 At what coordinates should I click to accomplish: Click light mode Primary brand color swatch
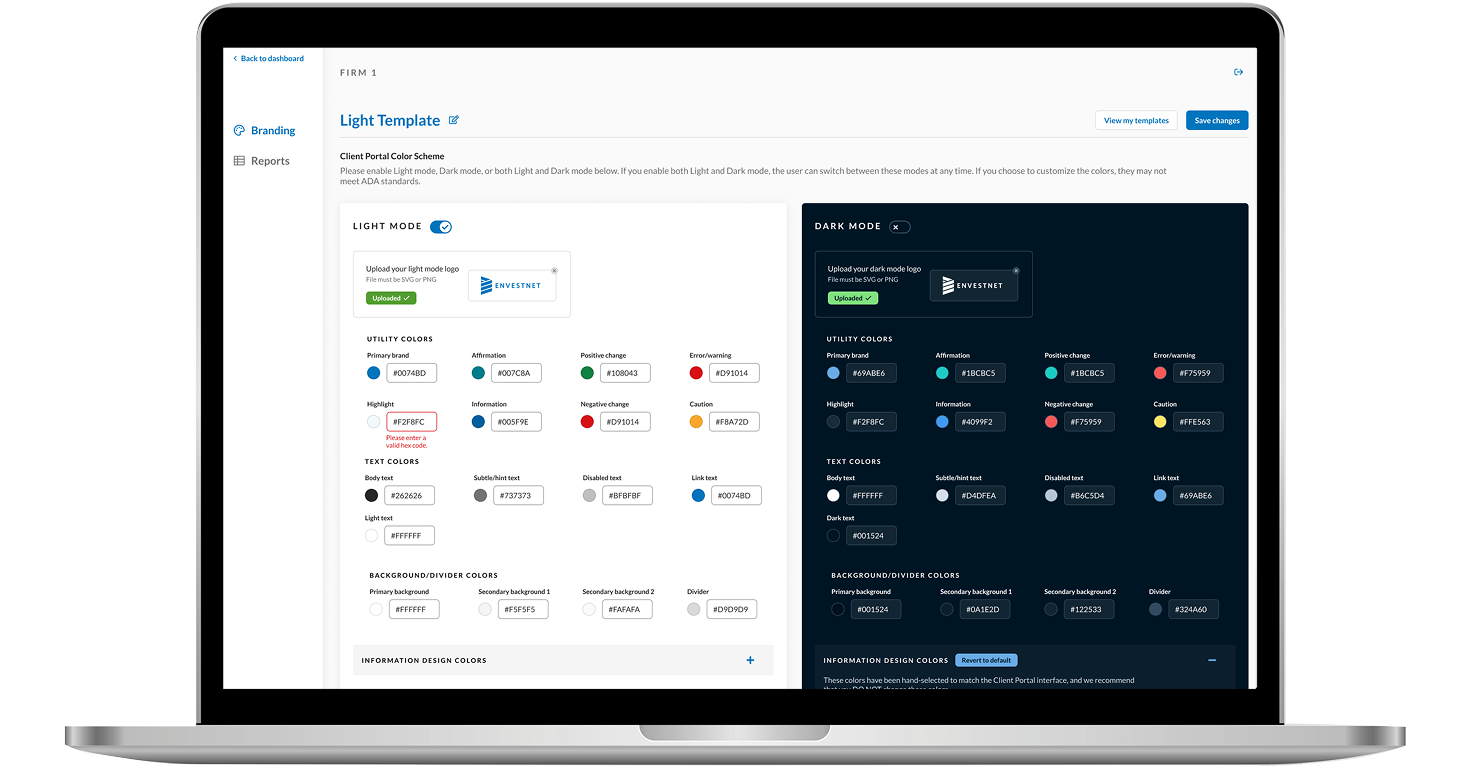374,373
